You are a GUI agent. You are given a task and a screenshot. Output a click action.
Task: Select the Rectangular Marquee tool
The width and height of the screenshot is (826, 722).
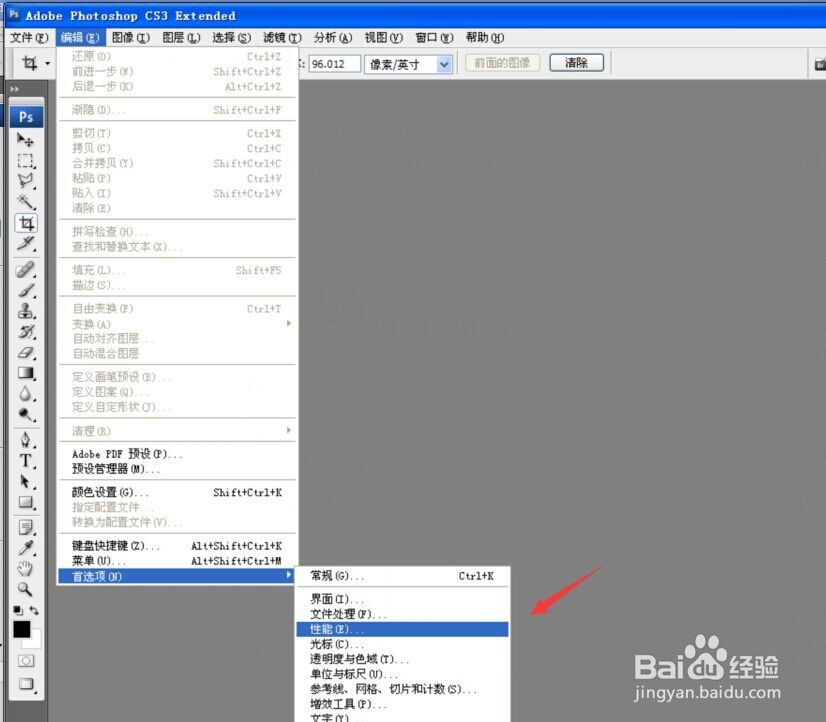[x=25, y=161]
